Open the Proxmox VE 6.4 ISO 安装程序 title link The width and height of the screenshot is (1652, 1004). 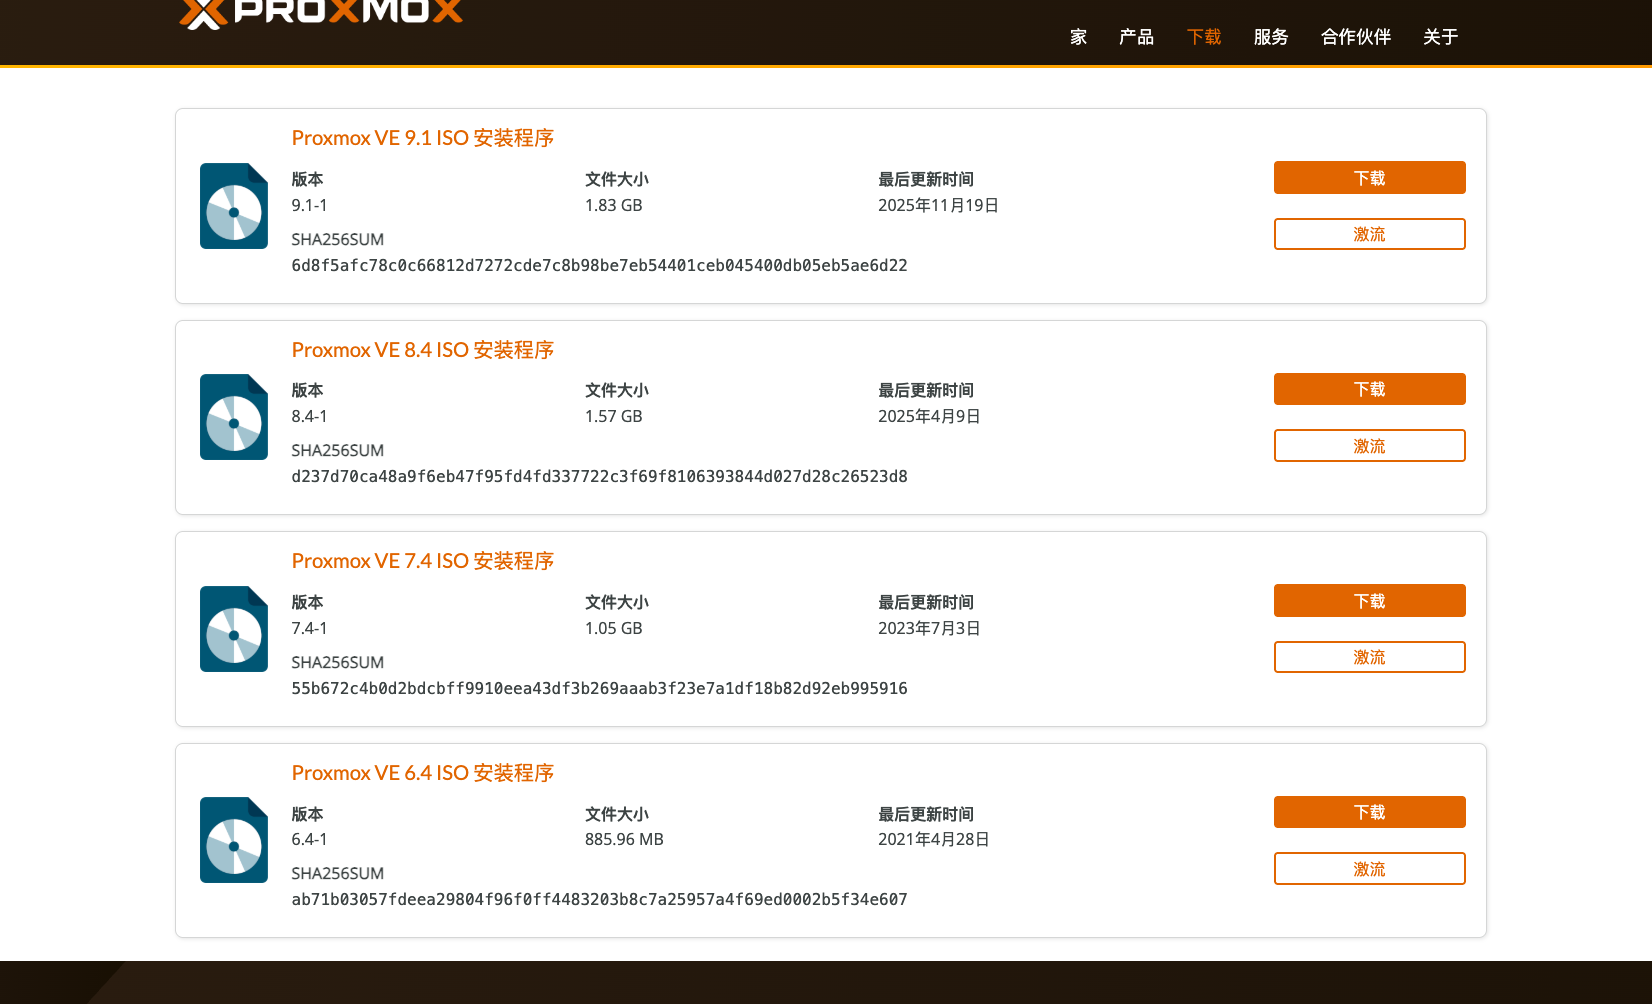pyautogui.click(x=423, y=773)
